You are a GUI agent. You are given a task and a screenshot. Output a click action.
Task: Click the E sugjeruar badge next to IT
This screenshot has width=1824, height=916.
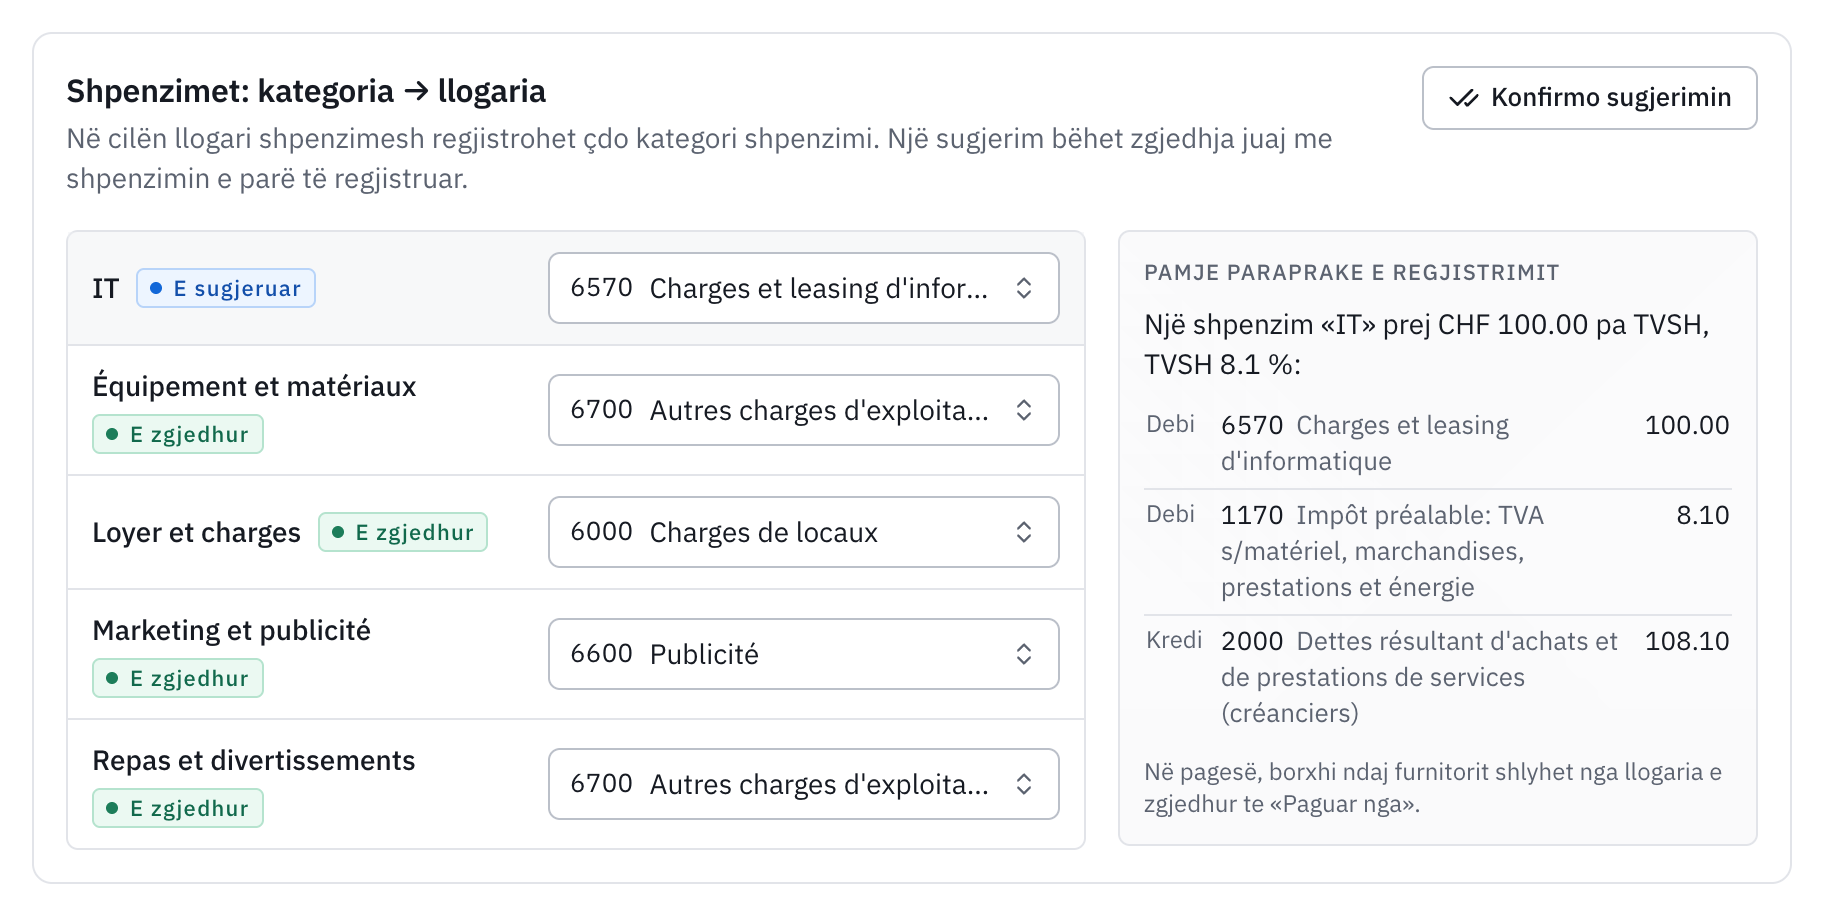click(x=226, y=288)
